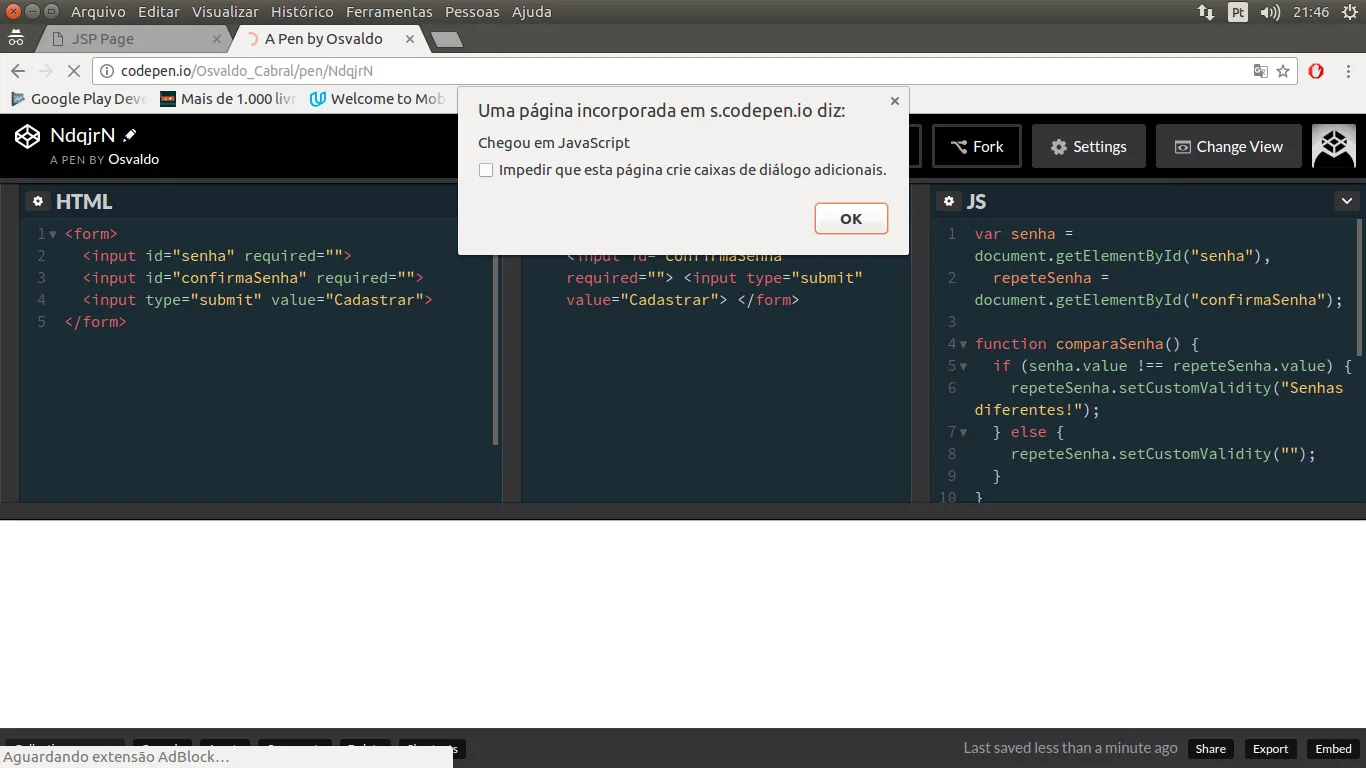Click the pencil icon beside NdqjrN title
Image resolution: width=1366 pixels, height=768 pixels.
click(x=129, y=135)
